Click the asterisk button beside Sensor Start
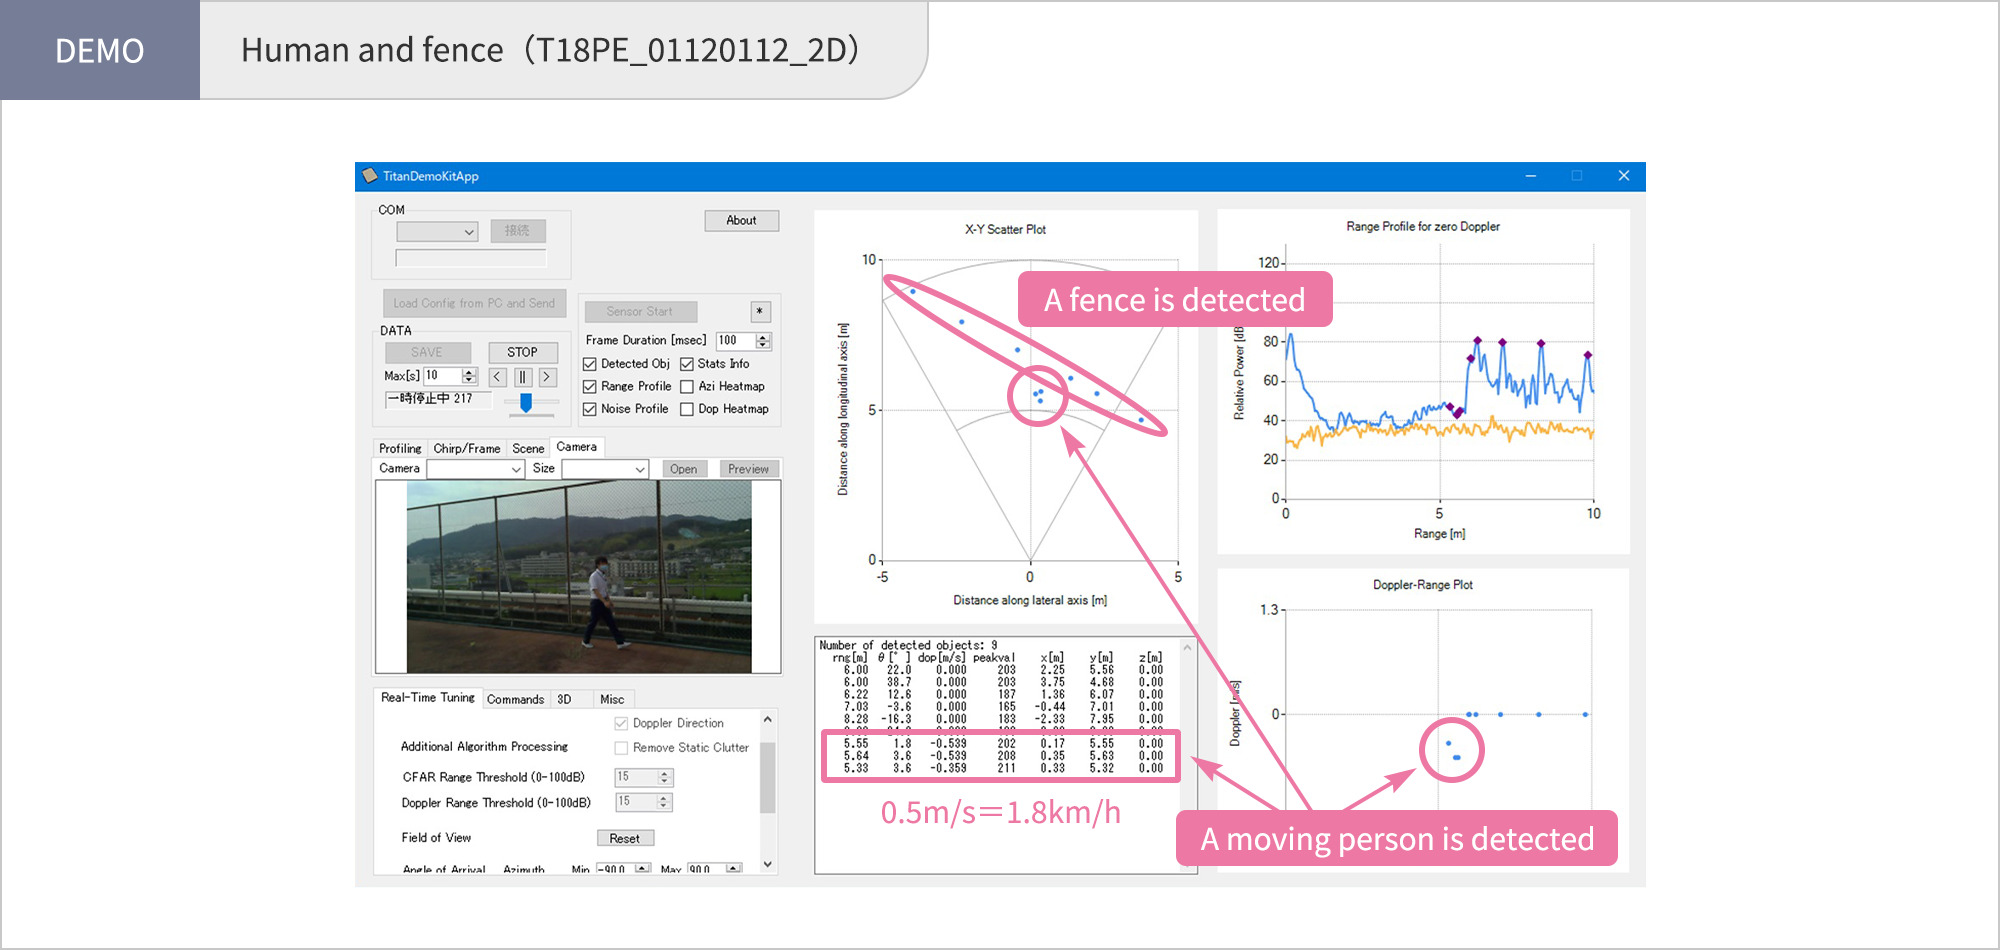Viewport: 2000px width, 950px height. click(760, 312)
